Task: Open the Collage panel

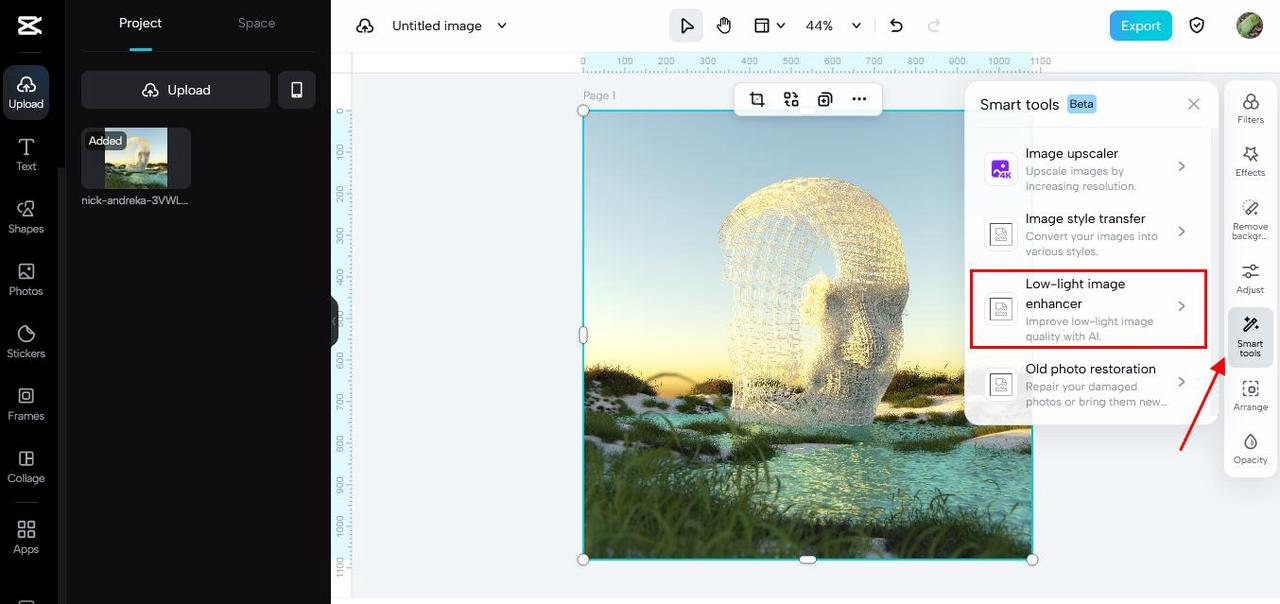Action: (26, 467)
